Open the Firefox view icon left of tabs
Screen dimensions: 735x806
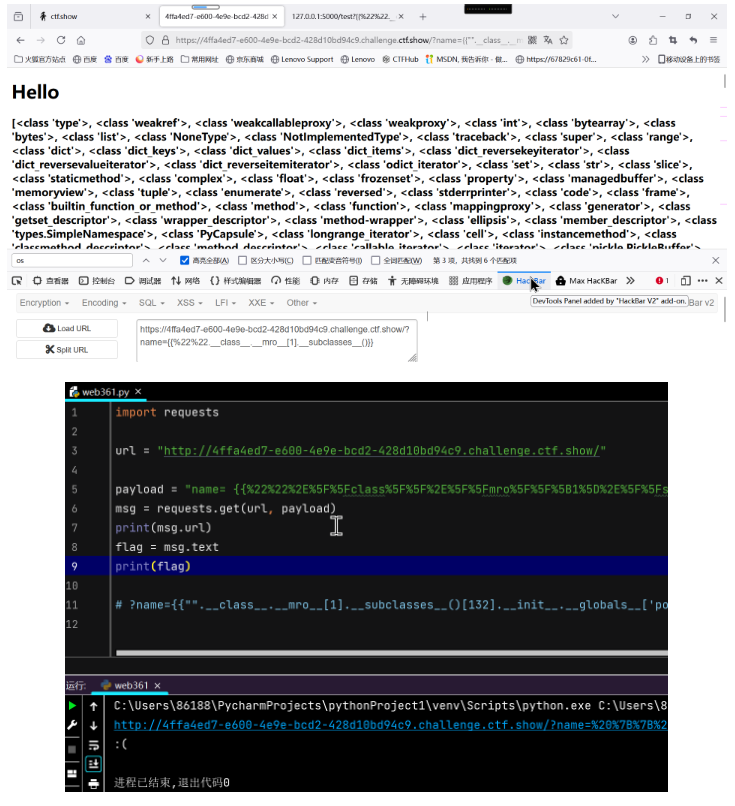click(x=19, y=16)
